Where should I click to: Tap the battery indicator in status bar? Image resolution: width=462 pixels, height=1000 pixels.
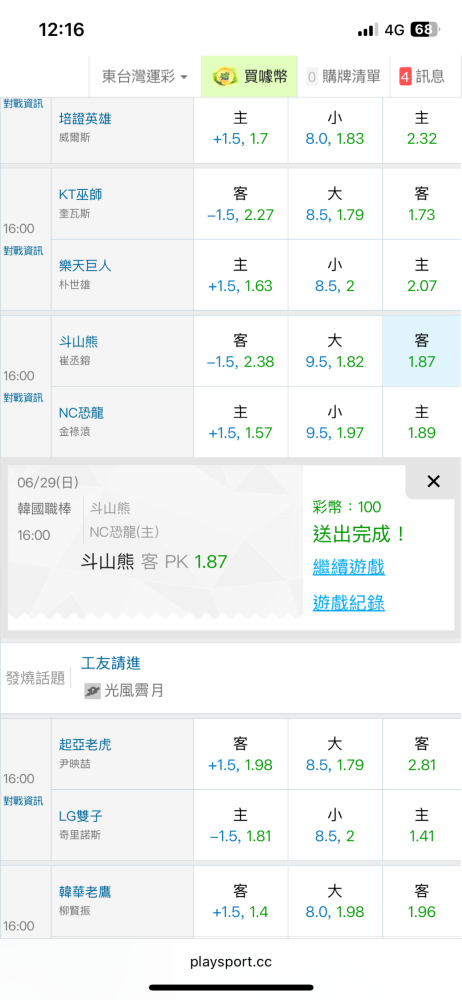(424, 30)
